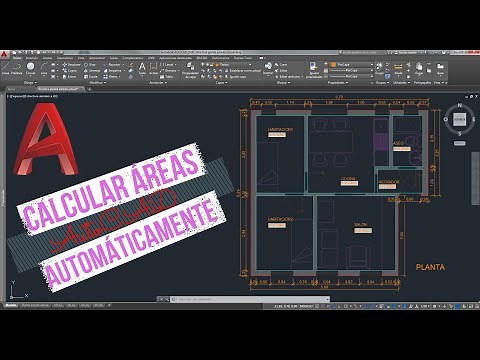The image size is (480, 360).
Task: Select the Línea draw tool
Action: click(5, 68)
